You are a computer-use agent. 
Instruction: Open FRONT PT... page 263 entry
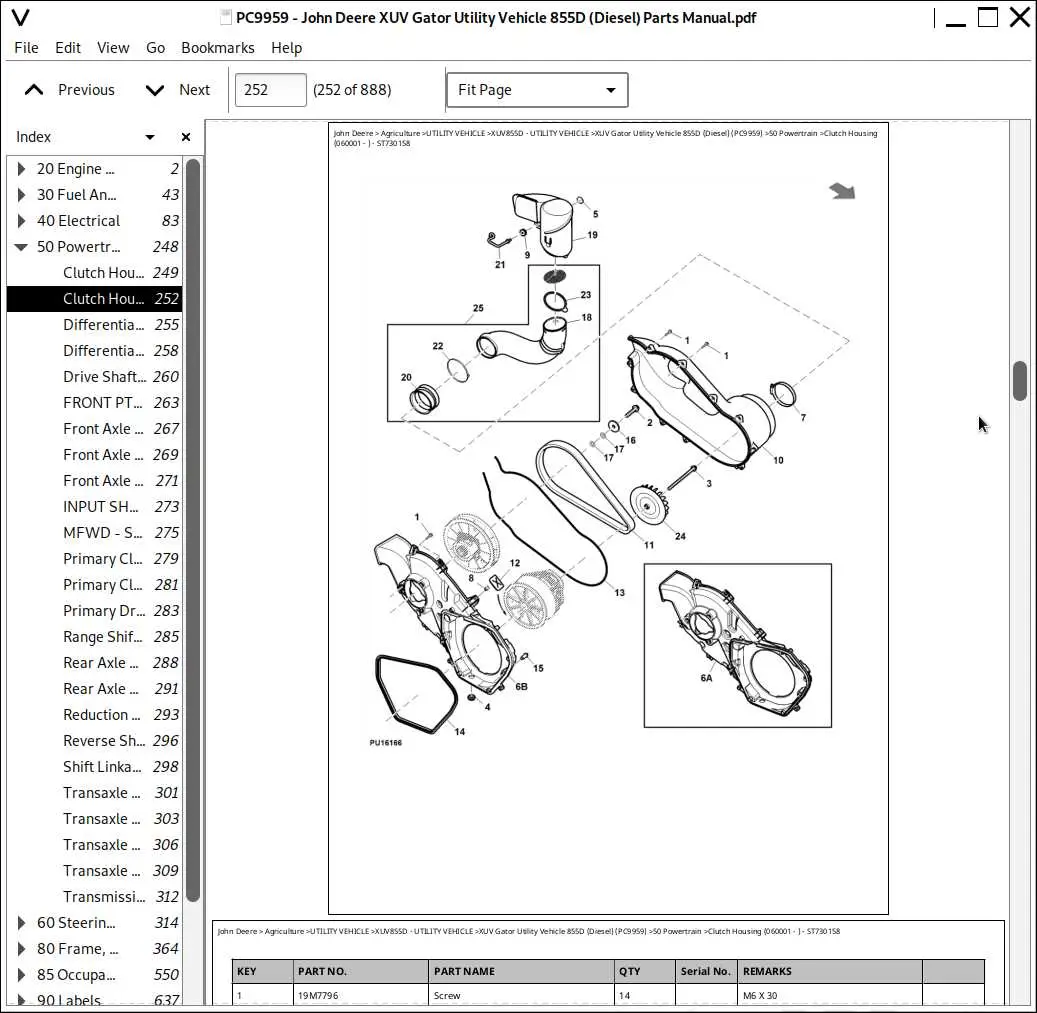95,403
